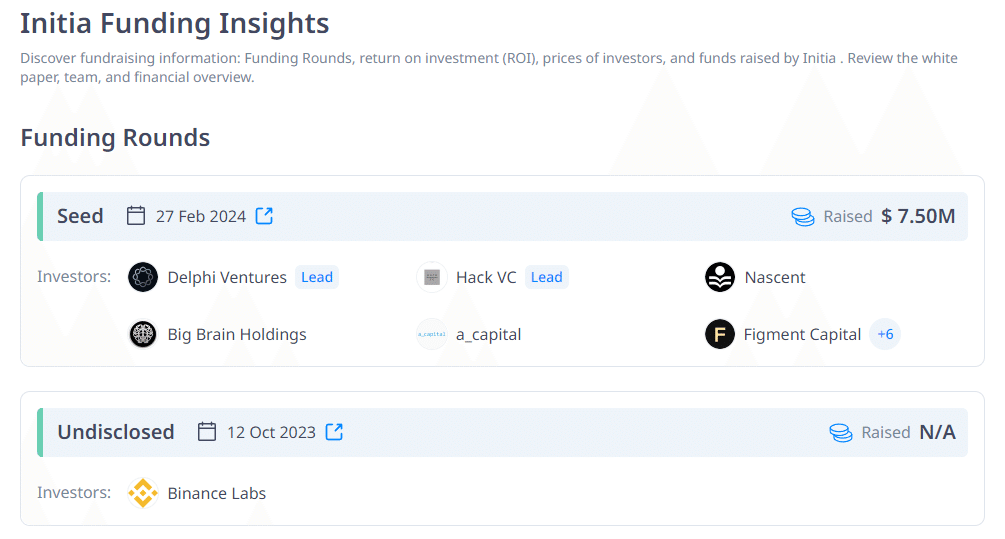Screen dimensions: 1005x539
Task: Click the Seed round calendar icon
Action: coord(137,216)
